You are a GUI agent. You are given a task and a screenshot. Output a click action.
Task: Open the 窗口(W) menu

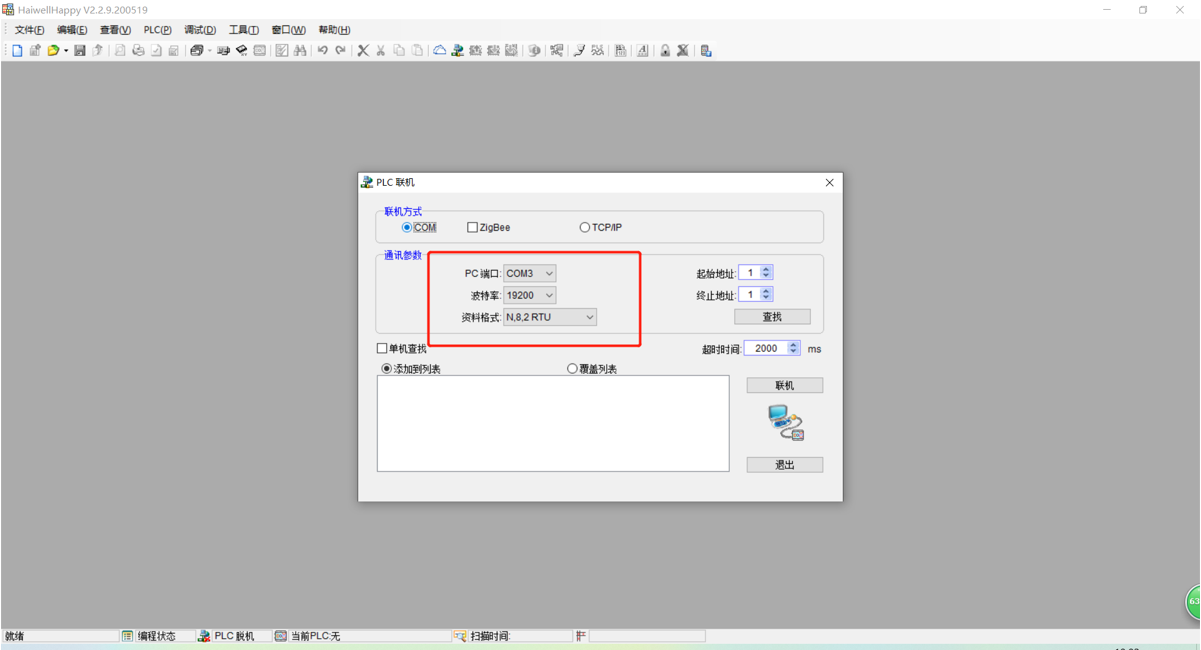[x=289, y=30]
